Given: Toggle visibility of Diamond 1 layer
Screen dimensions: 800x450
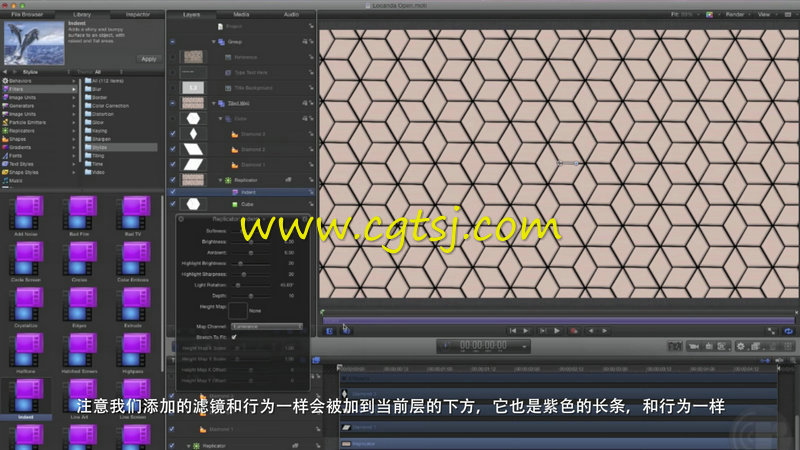Looking at the screenshot, I should point(173,164).
